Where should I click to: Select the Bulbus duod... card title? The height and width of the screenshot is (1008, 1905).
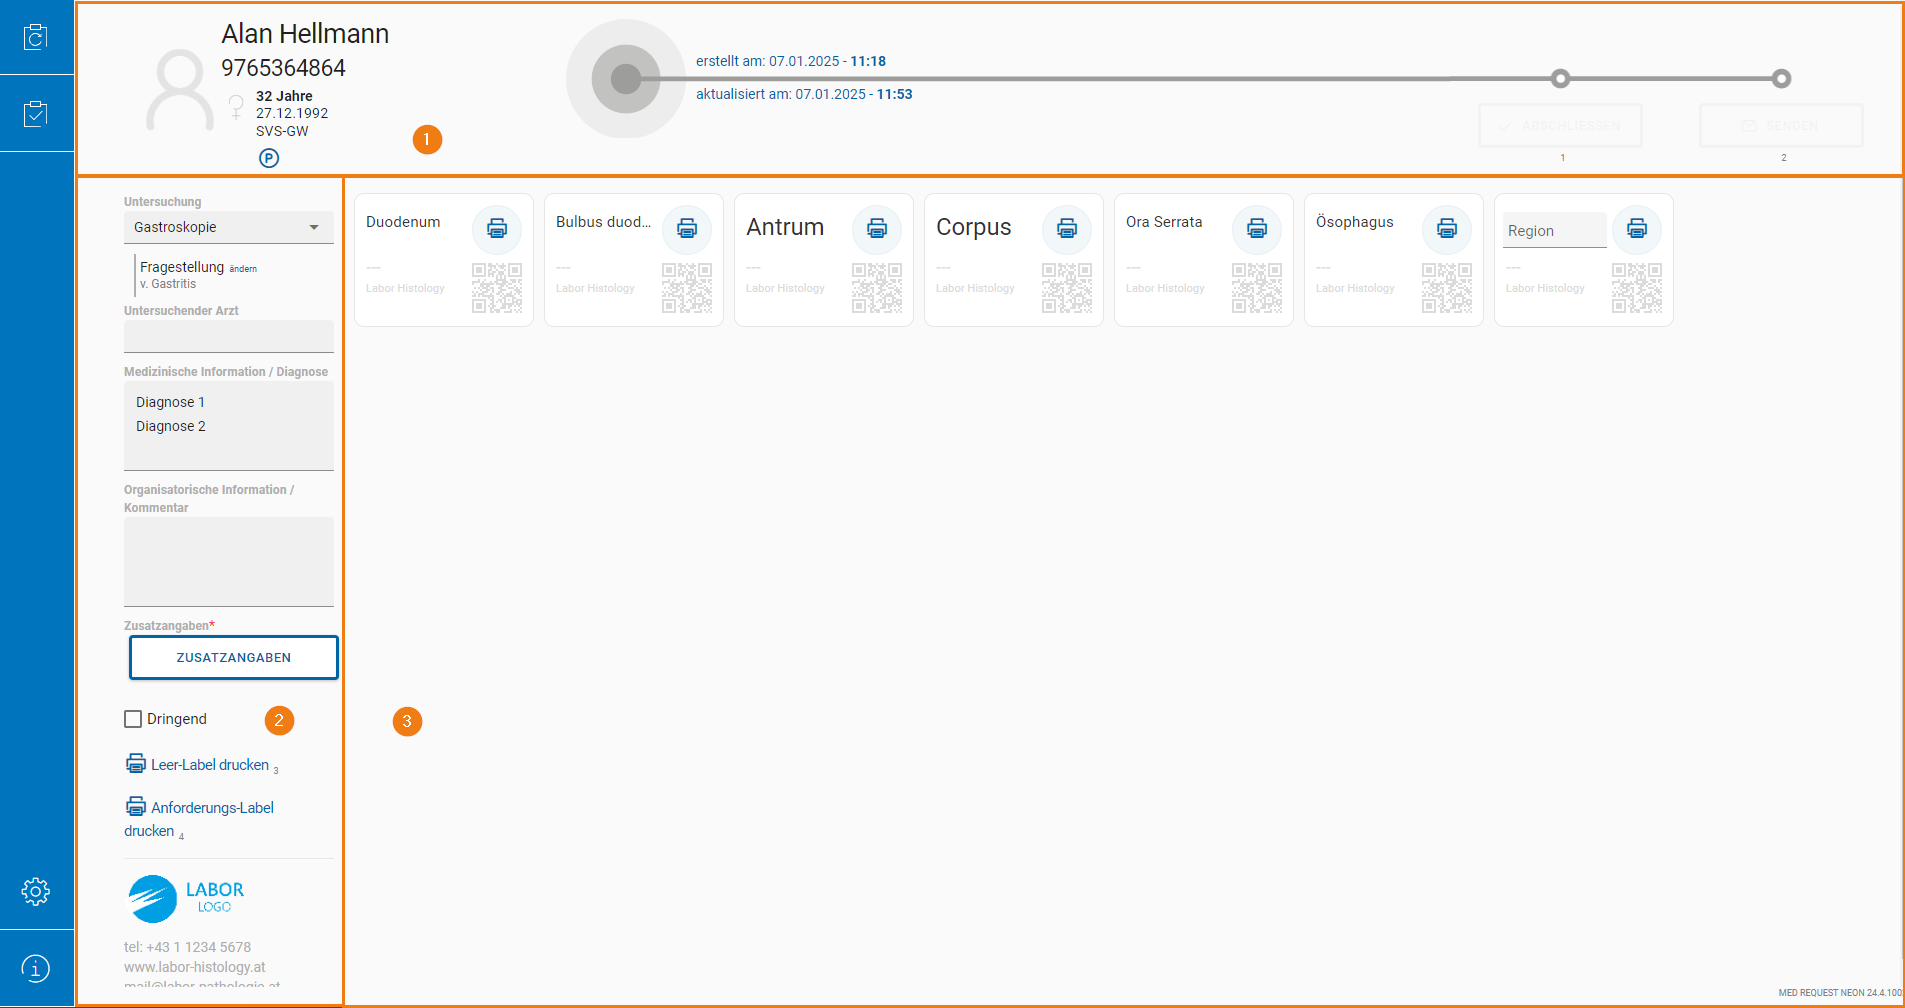[603, 222]
